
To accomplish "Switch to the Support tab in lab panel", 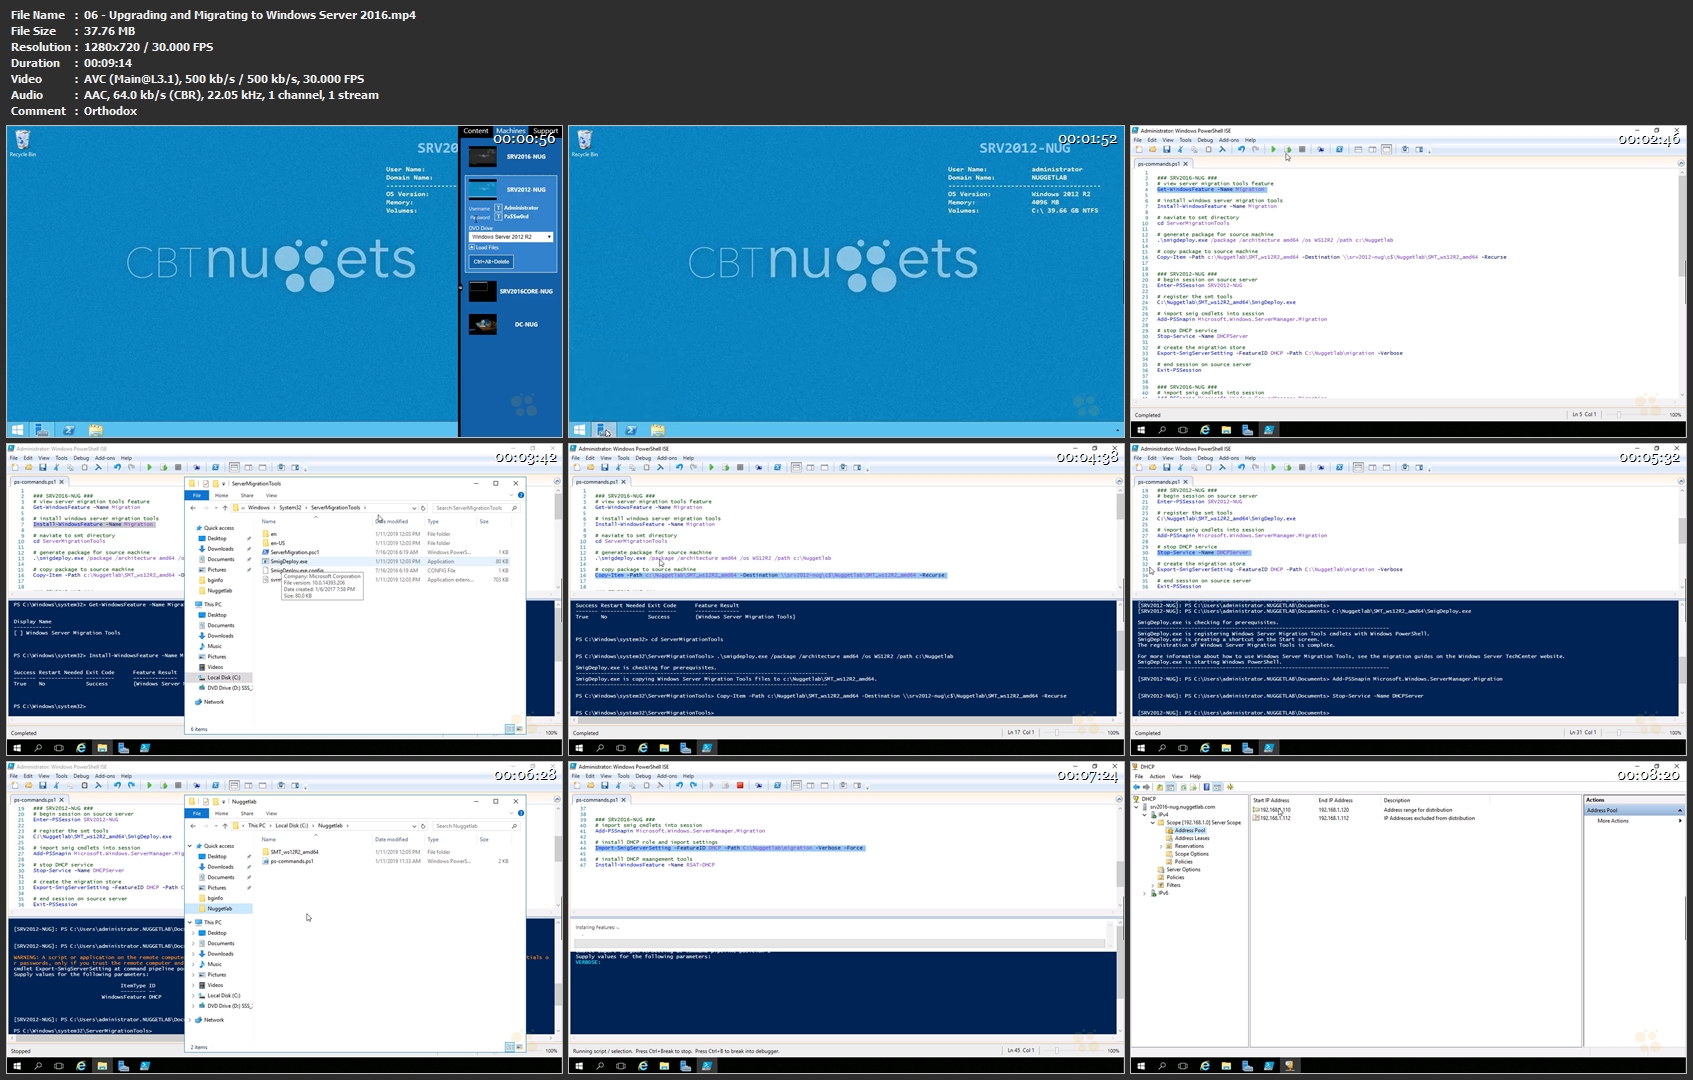I will pos(545,131).
